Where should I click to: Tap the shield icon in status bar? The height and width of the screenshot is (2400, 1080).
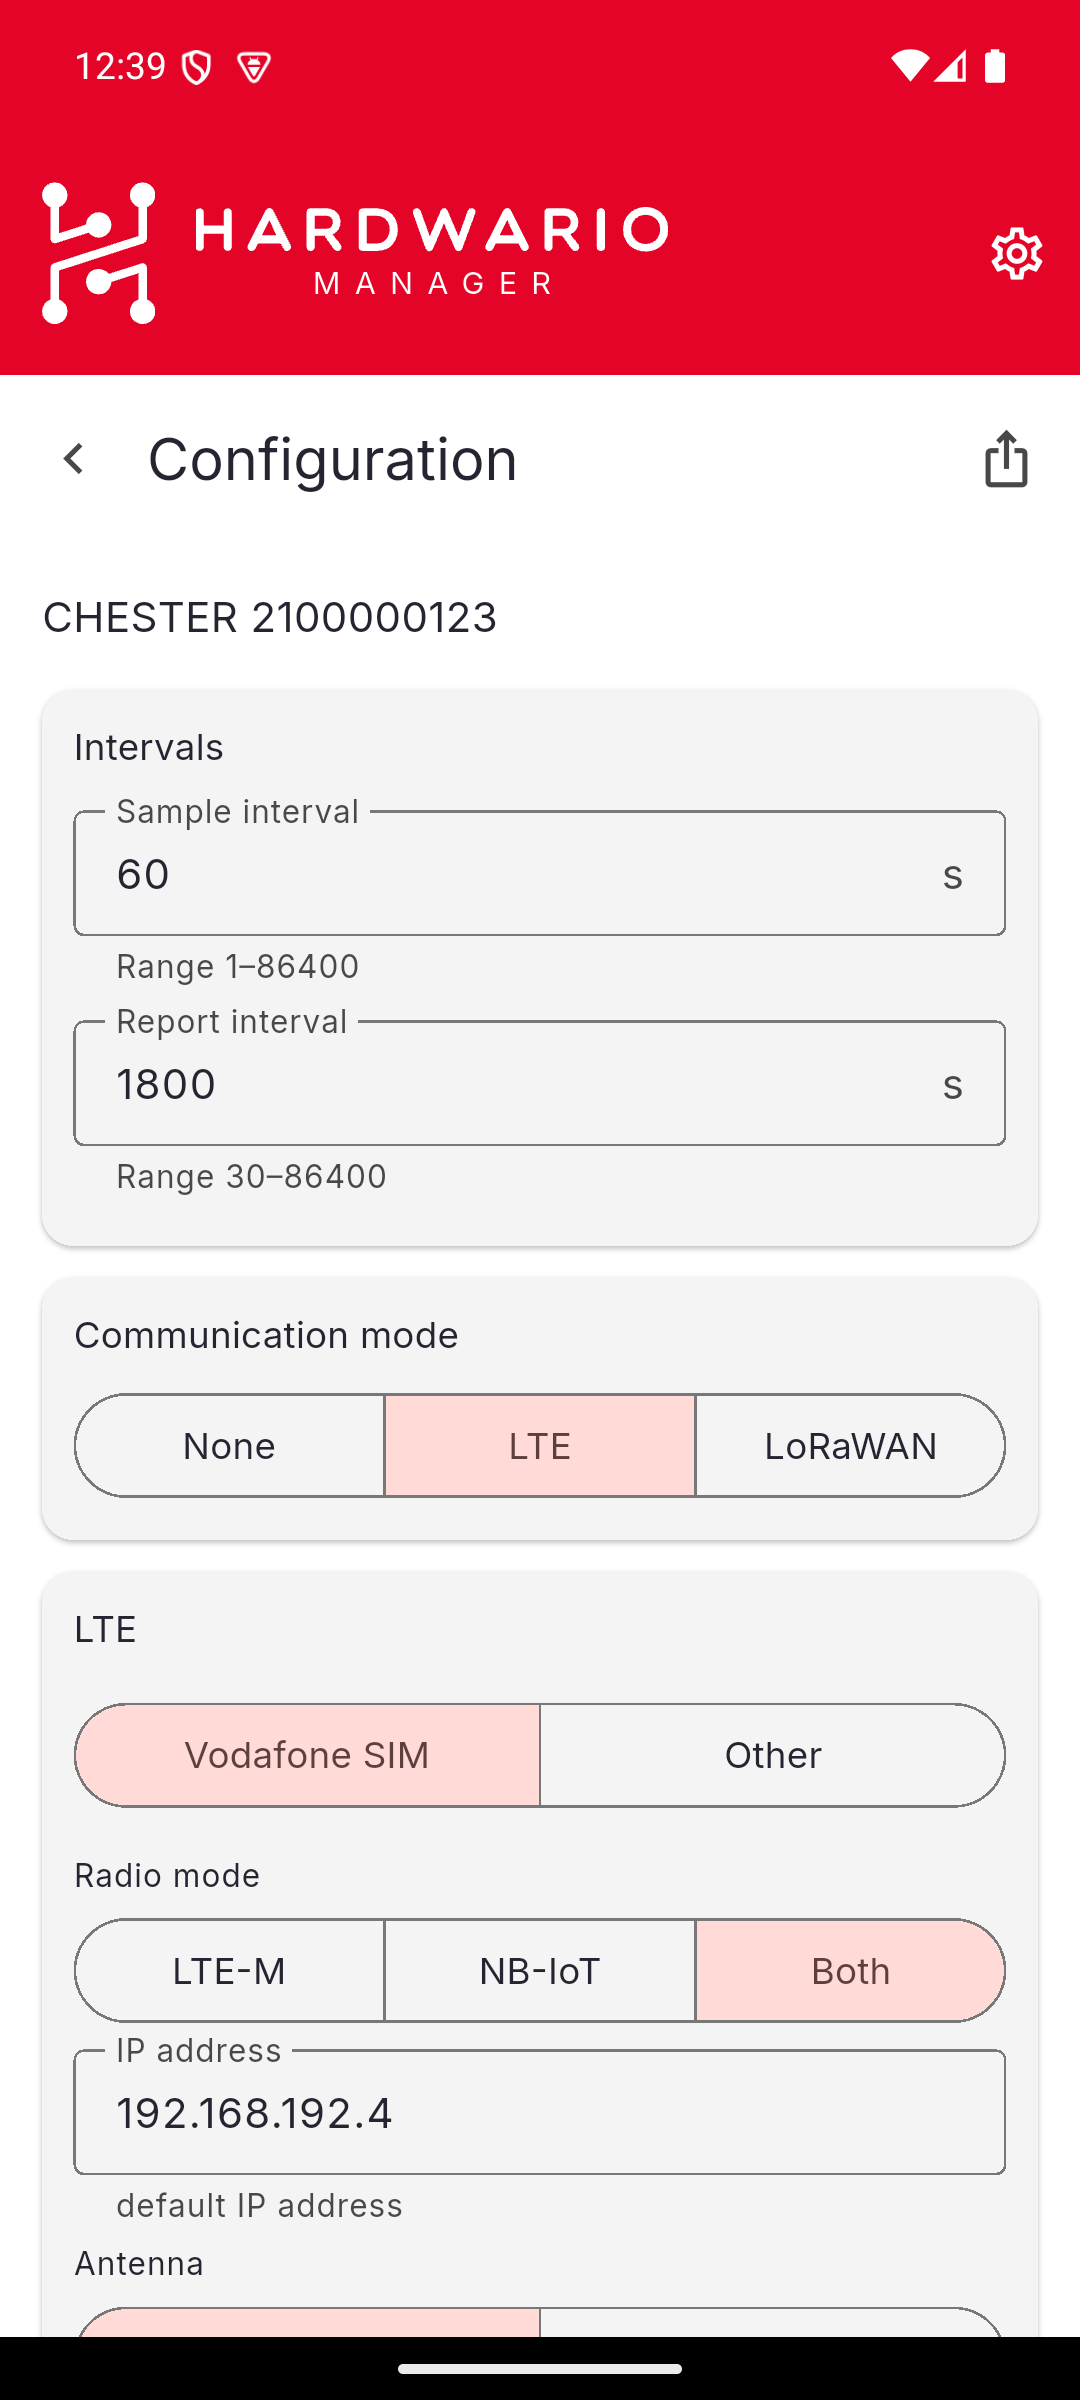(197, 67)
